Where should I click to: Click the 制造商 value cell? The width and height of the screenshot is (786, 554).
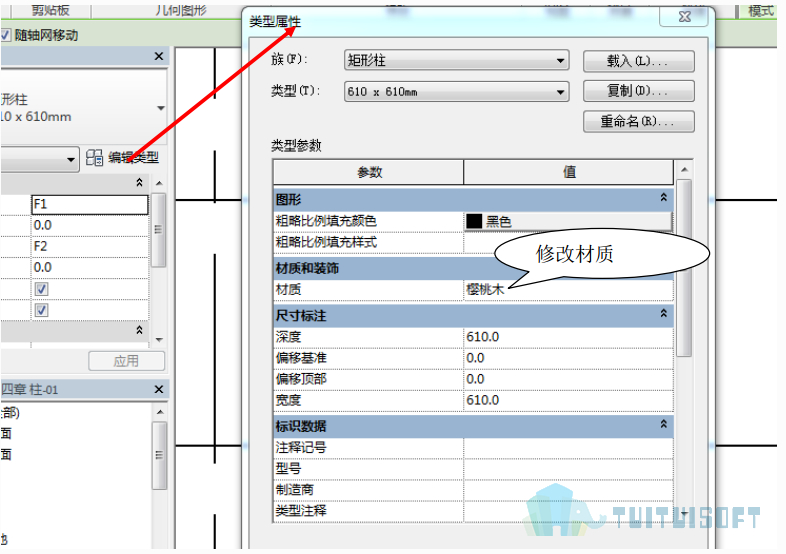(x=568, y=490)
